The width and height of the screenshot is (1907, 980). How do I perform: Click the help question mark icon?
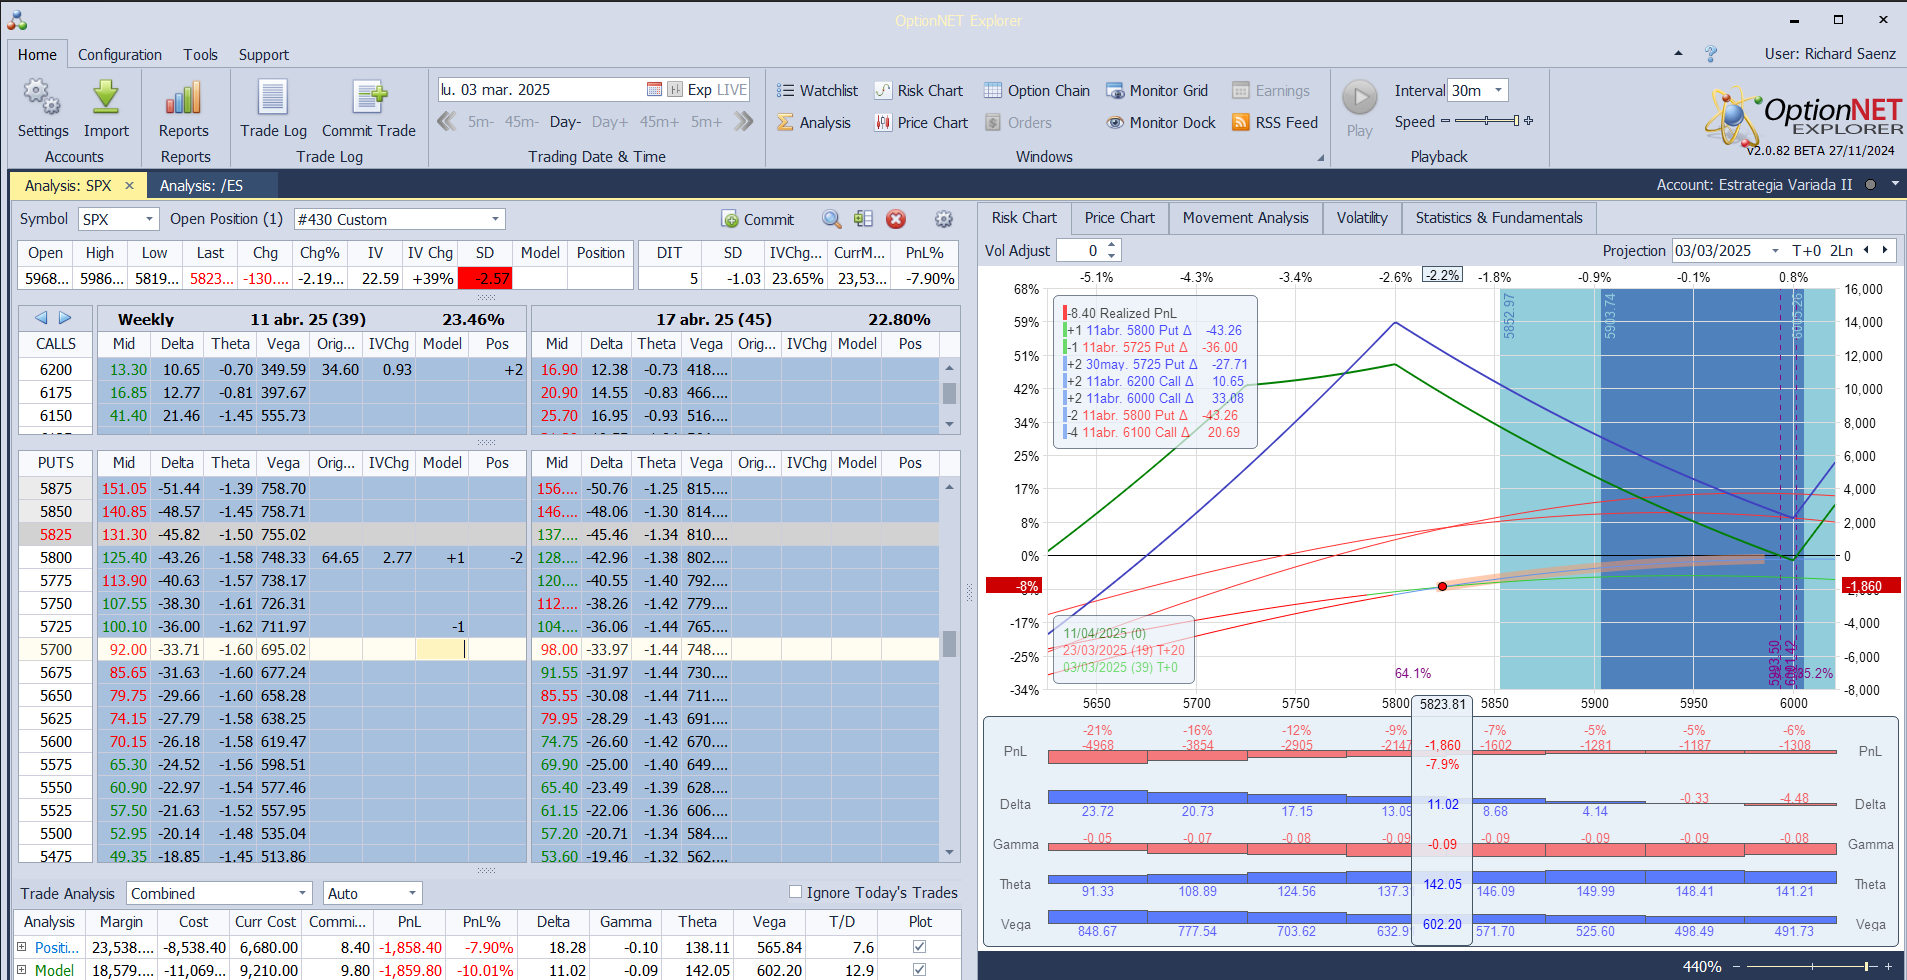click(x=1711, y=54)
